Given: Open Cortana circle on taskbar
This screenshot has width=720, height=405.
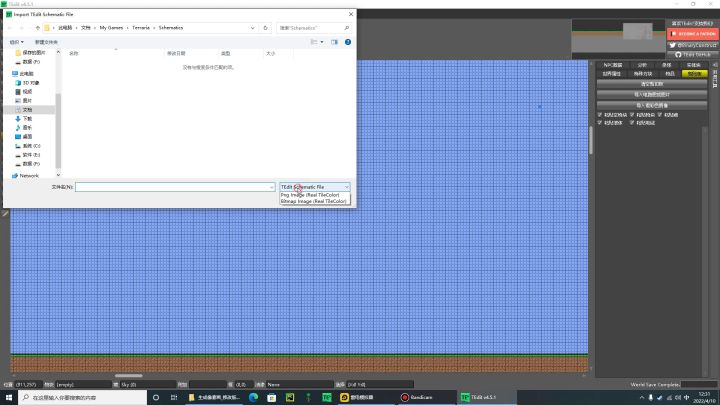Looking at the screenshot, I should pos(156,398).
